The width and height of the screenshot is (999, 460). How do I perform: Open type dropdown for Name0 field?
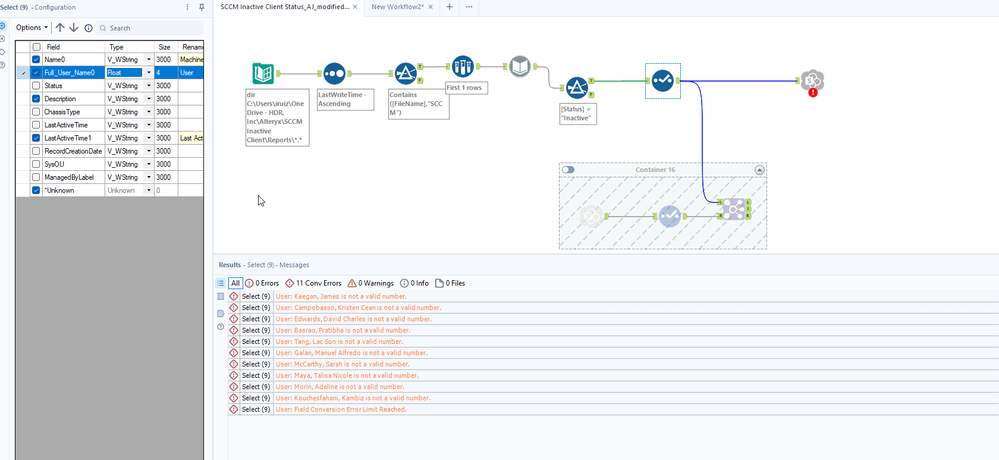[x=149, y=59]
